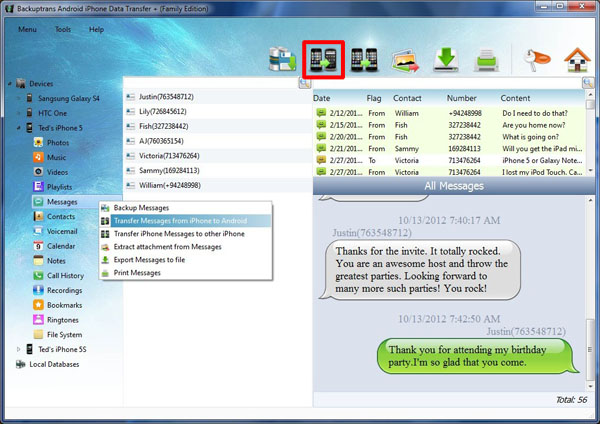Expand the Ted's iPhone 5S node

tap(18, 349)
